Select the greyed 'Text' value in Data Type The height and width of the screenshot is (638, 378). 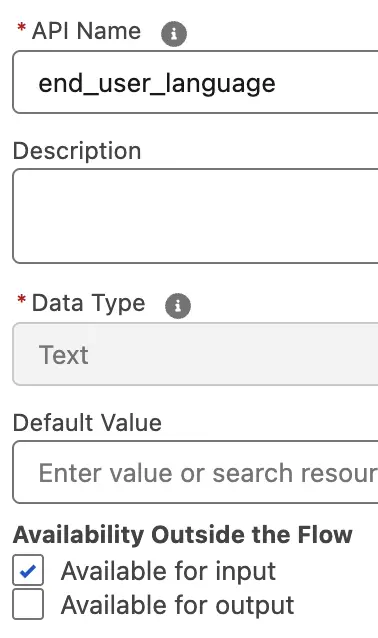[x=63, y=355]
